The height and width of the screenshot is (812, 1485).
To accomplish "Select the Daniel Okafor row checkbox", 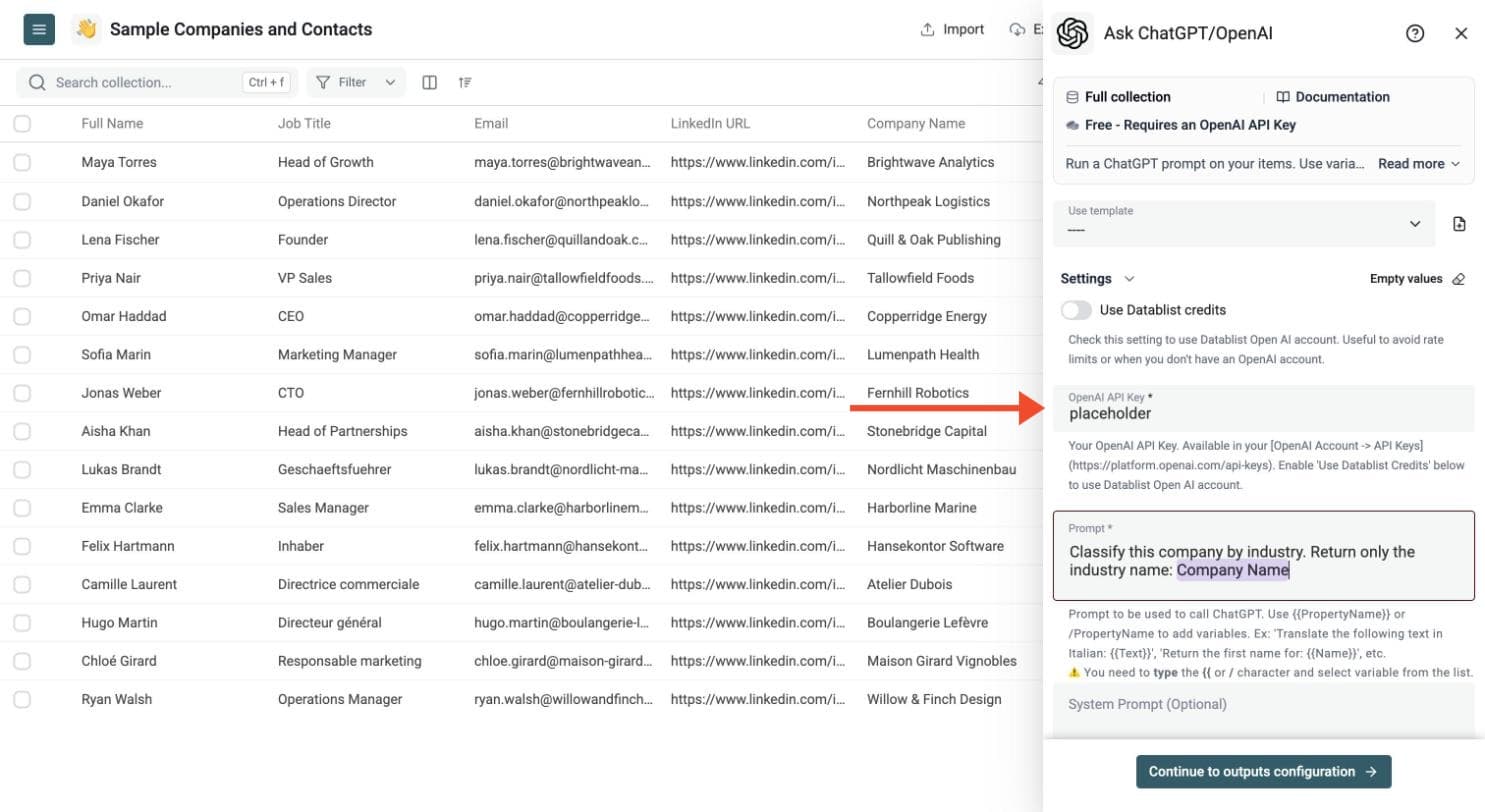I will coord(22,201).
